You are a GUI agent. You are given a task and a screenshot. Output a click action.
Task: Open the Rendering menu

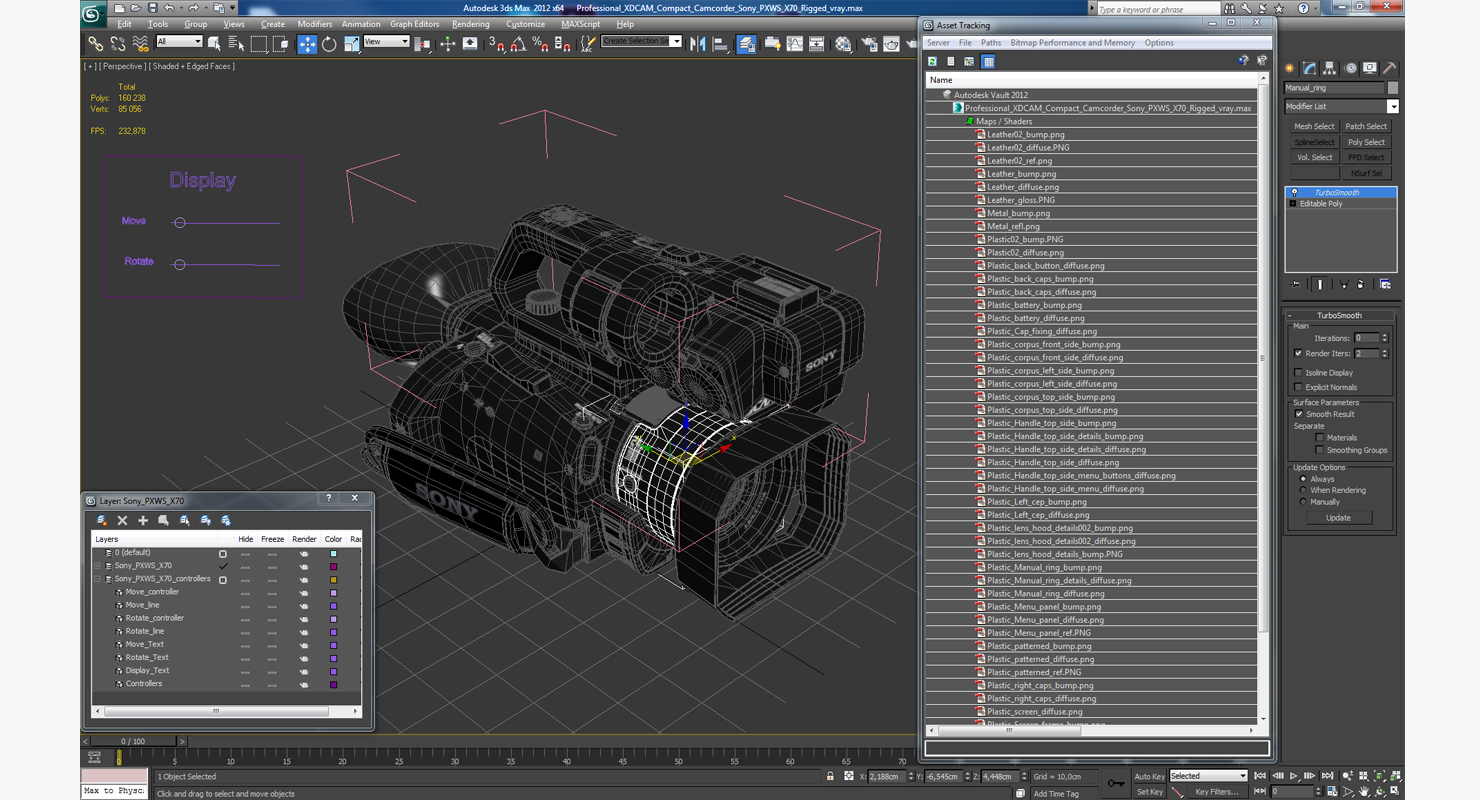470,24
